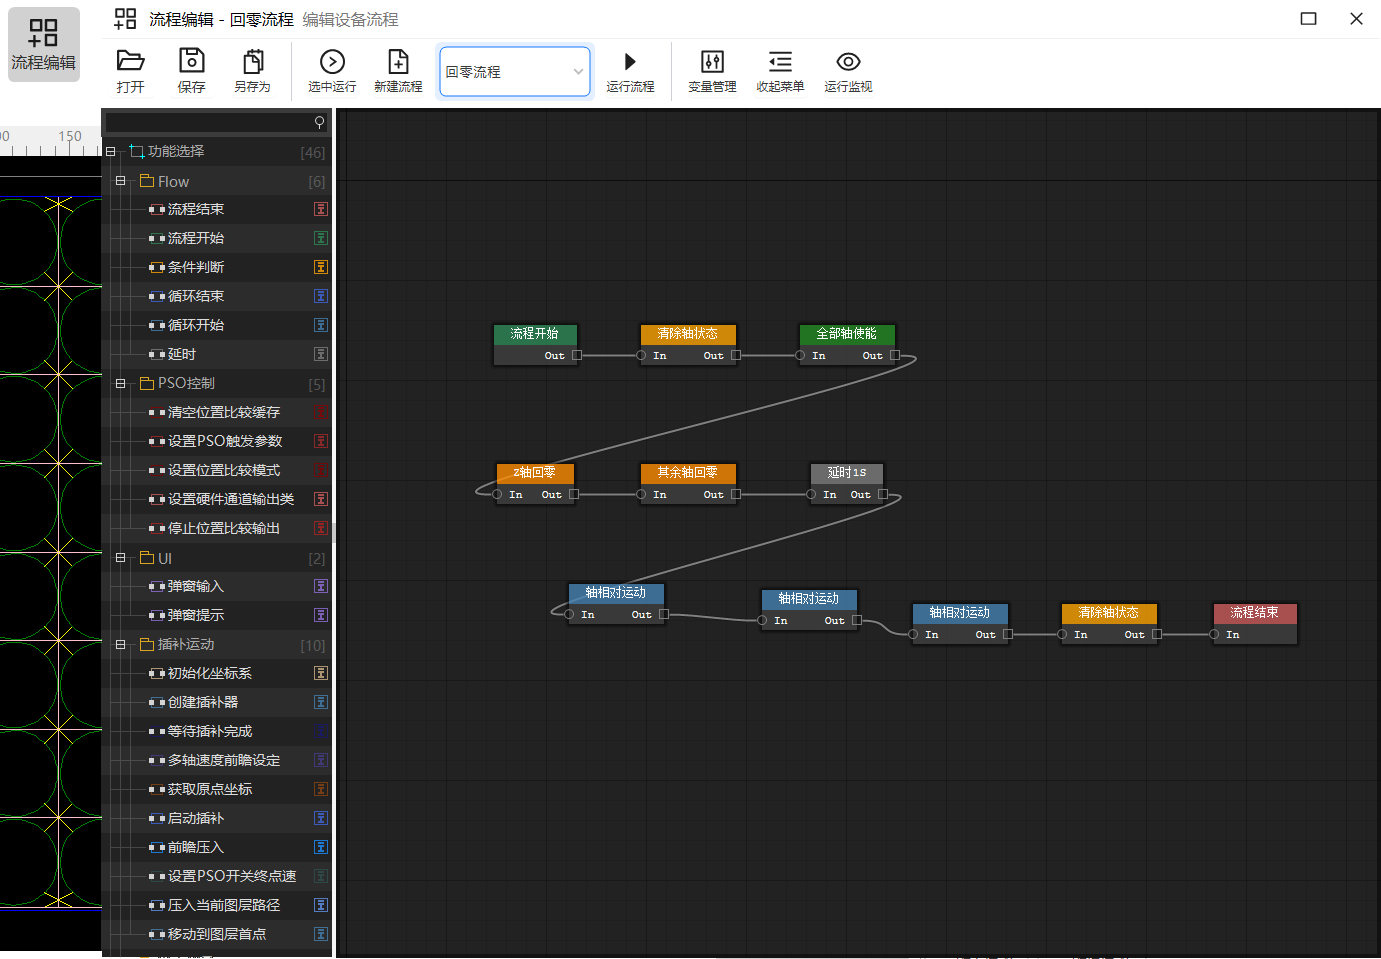Click the purple icon beside 弹窗提示 row
The width and height of the screenshot is (1381, 959).
[x=321, y=615]
